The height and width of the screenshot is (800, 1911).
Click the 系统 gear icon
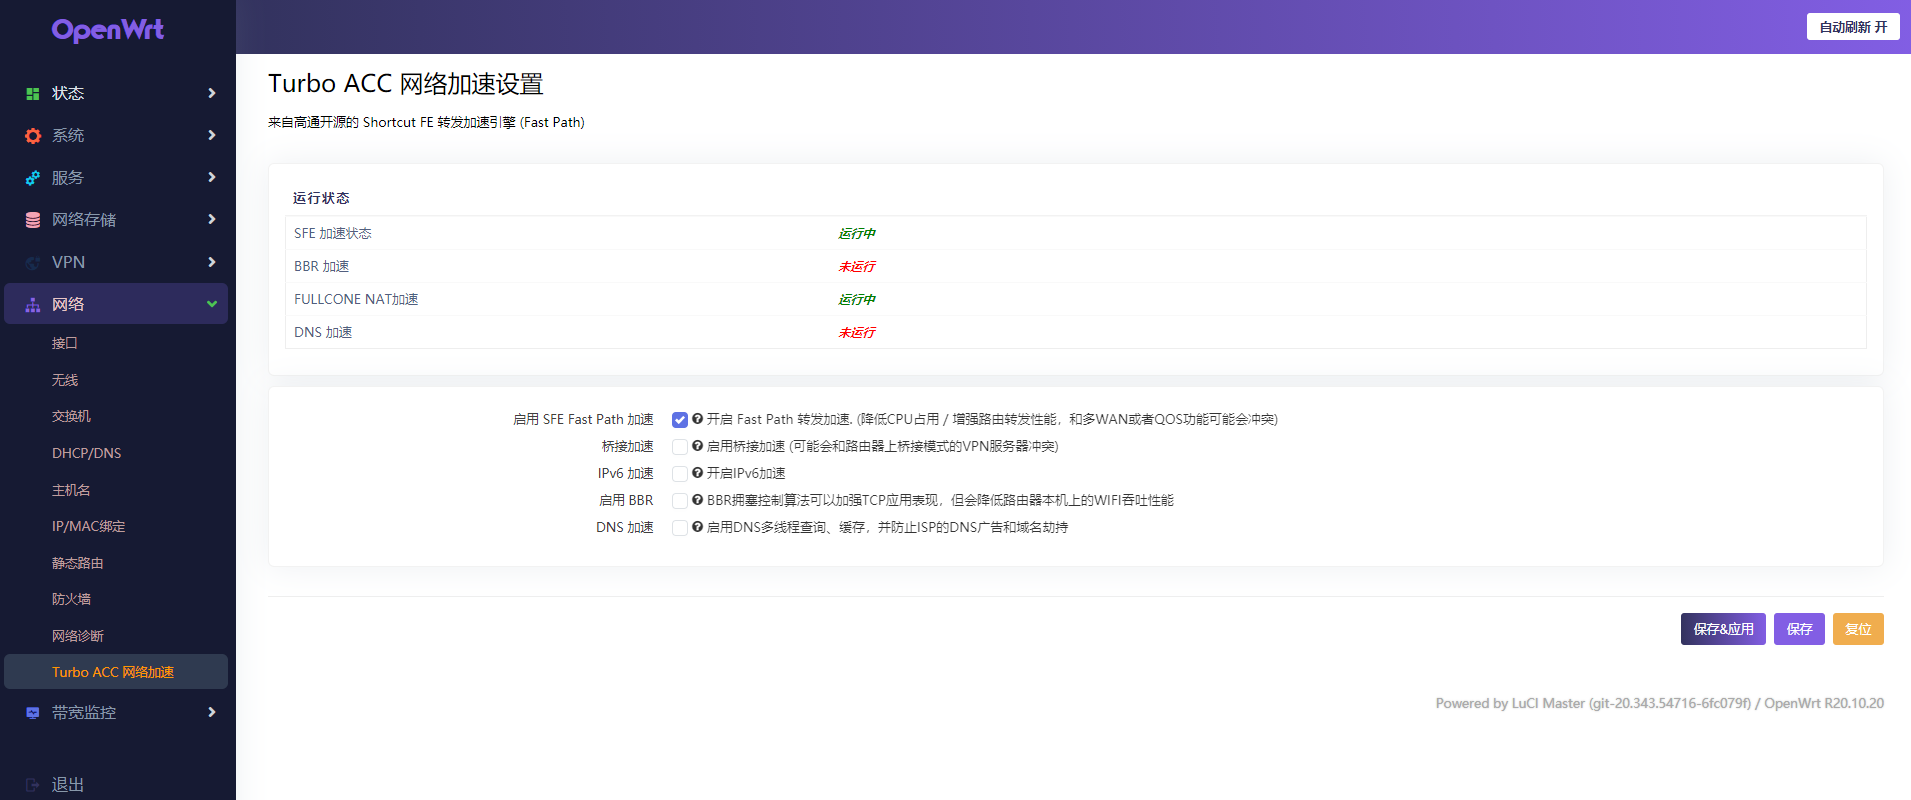coord(33,135)
